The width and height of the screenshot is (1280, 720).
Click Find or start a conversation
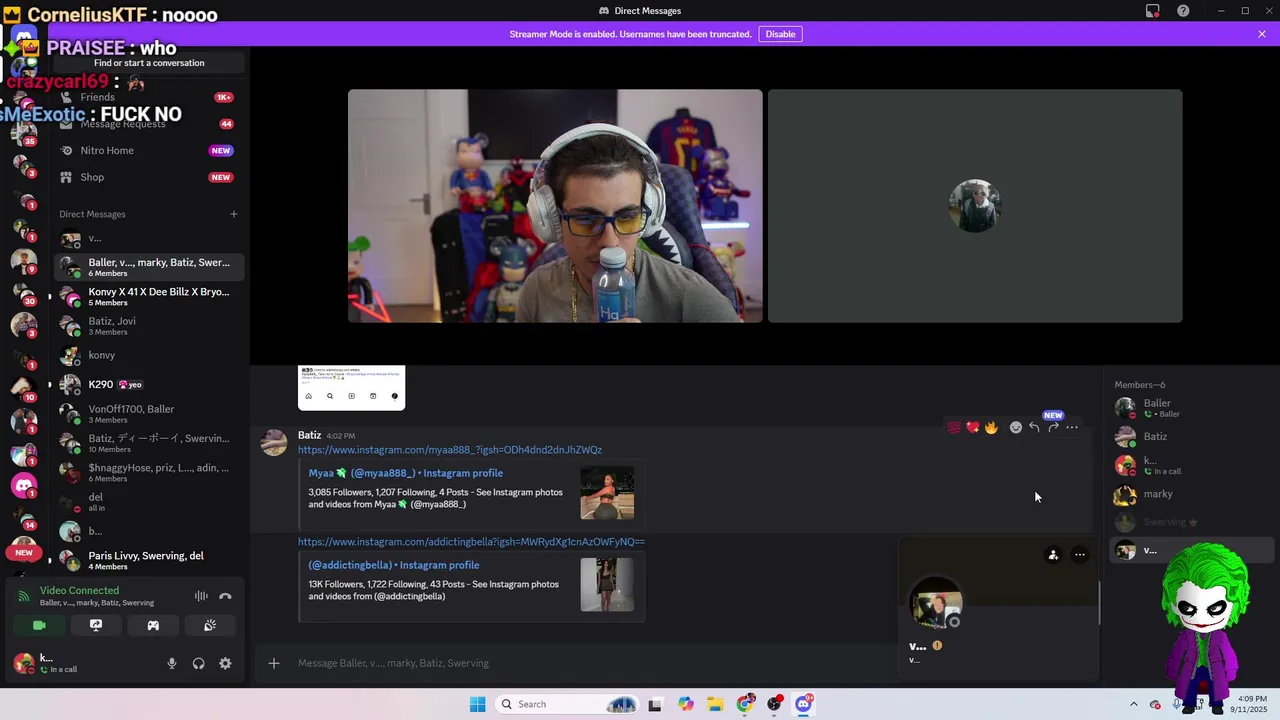[x=149, y=63]
